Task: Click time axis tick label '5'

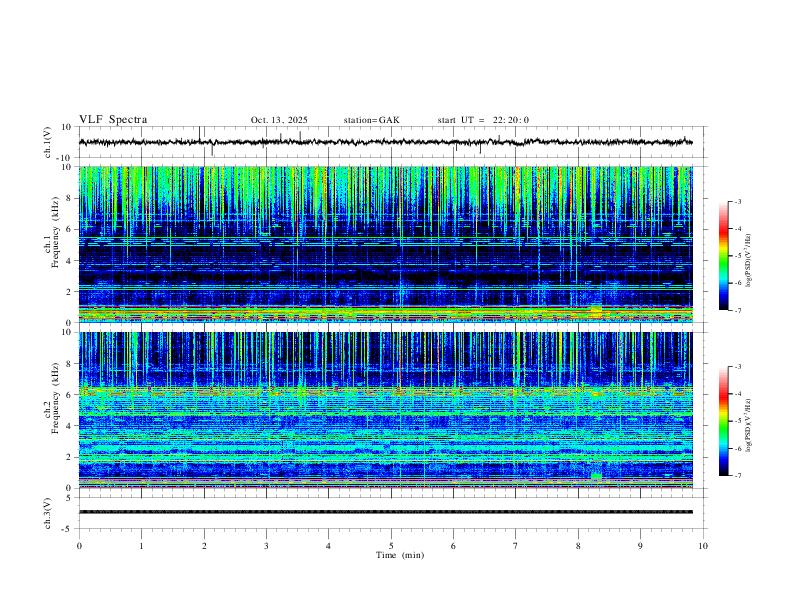Action: (x=391, y=546)
